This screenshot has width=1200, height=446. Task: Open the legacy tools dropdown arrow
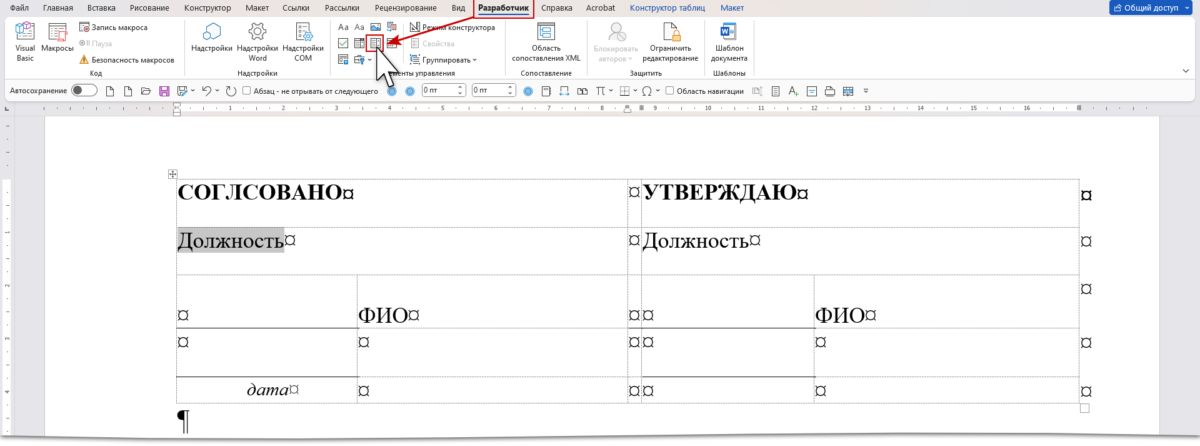pos(369,60)
